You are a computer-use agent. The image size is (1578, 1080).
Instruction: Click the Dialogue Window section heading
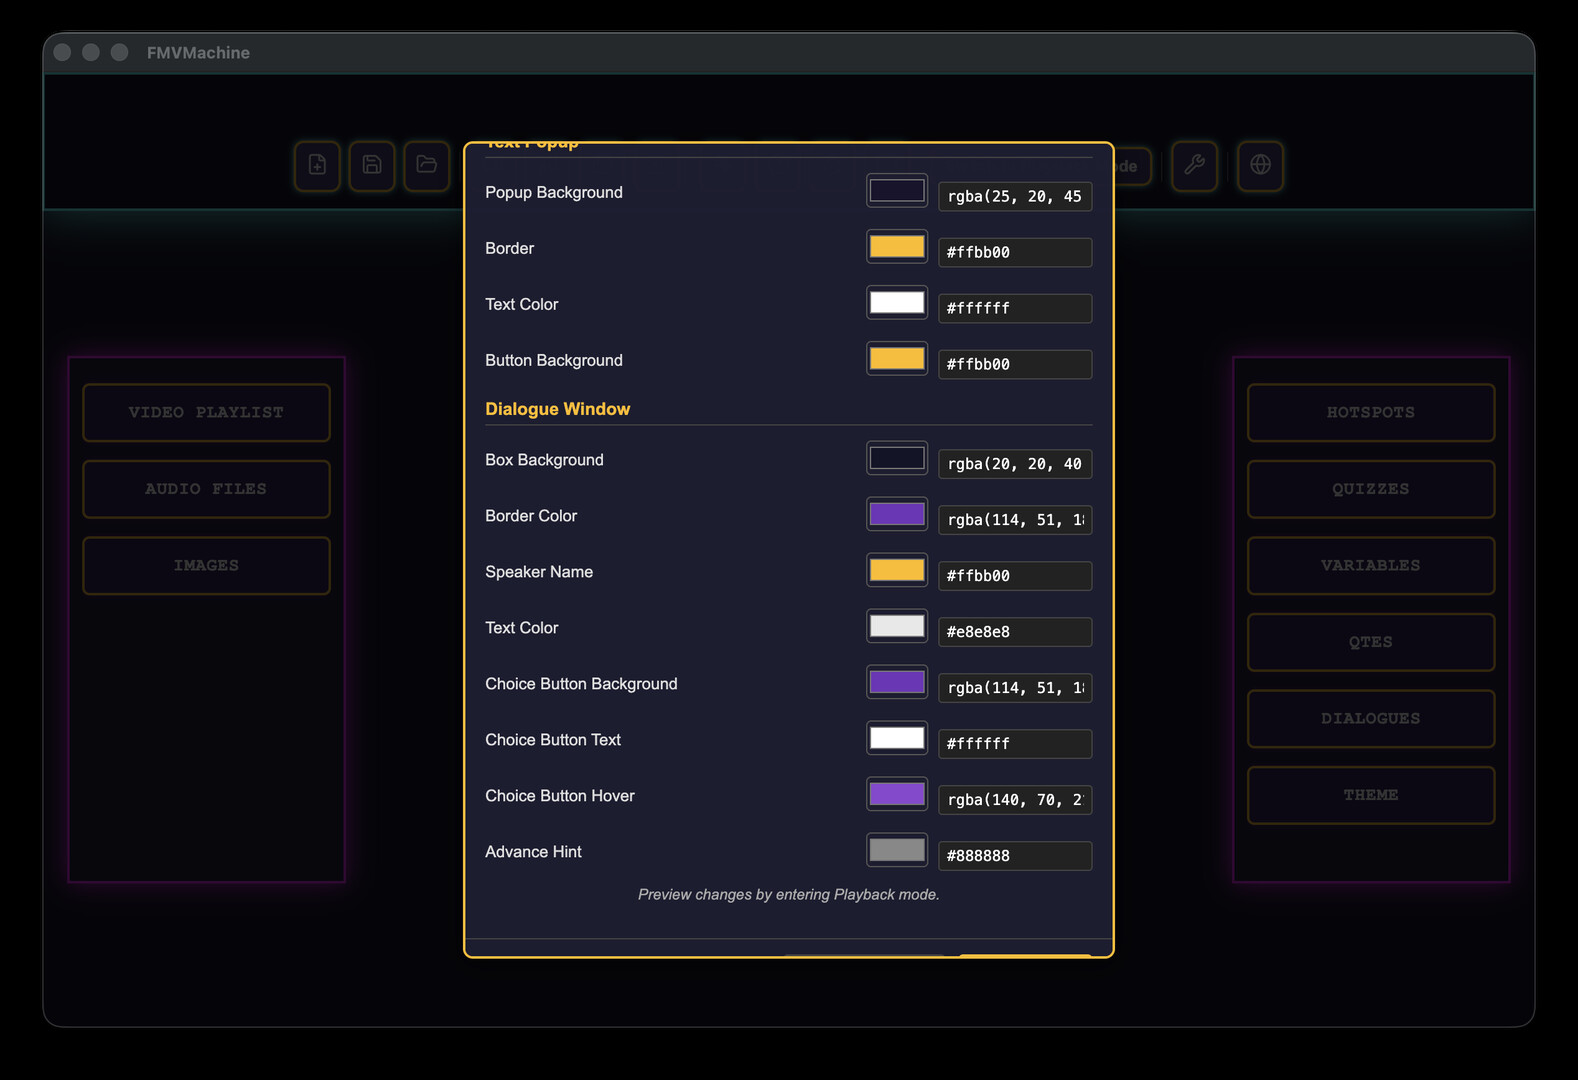558,409
